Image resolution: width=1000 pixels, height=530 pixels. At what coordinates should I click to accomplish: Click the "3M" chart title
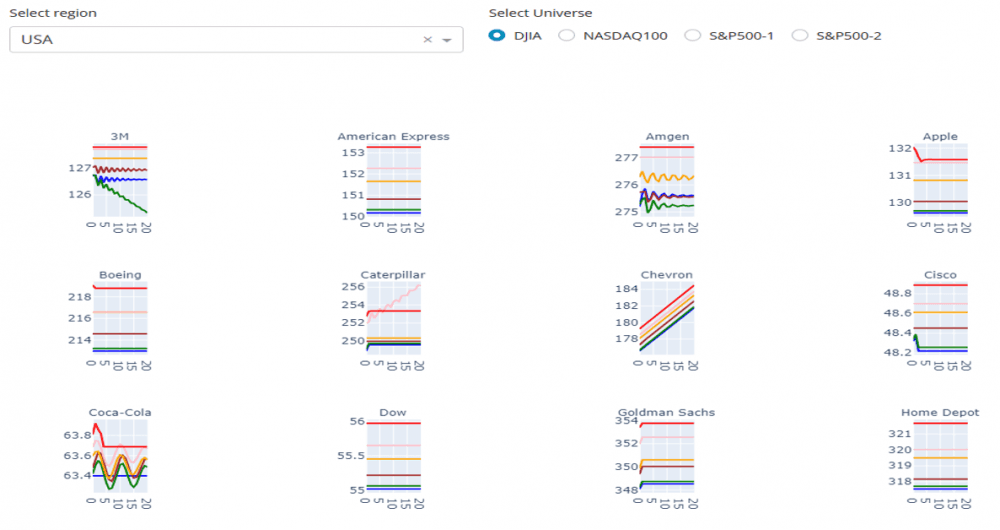point(119,136)
